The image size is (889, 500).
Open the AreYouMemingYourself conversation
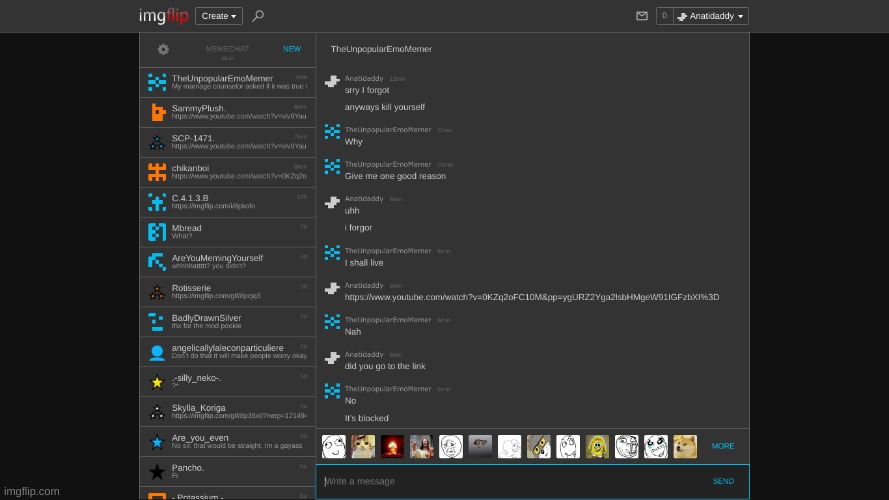(x=227, y=262)
